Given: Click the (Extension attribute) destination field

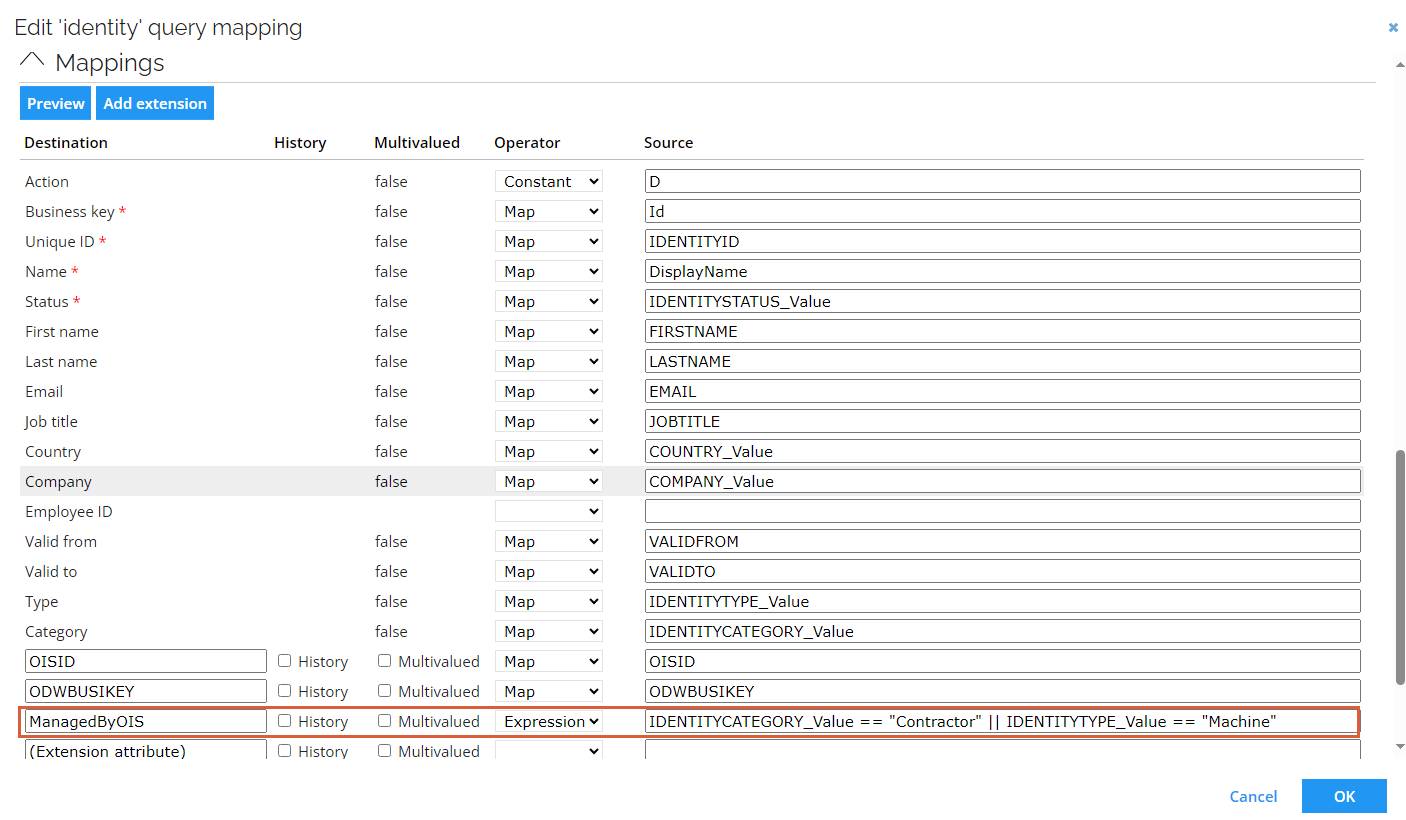Looking at the screenshot, I should 146,750.
